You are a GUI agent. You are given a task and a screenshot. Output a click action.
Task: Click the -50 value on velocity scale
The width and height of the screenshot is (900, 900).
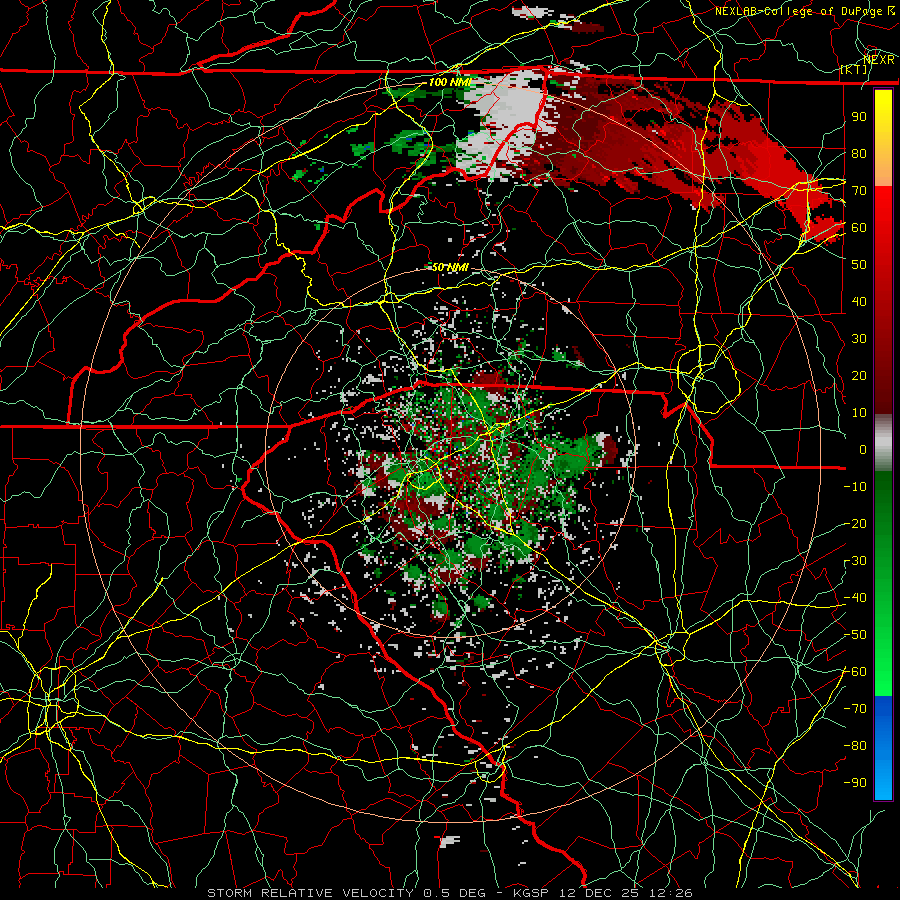855,635
